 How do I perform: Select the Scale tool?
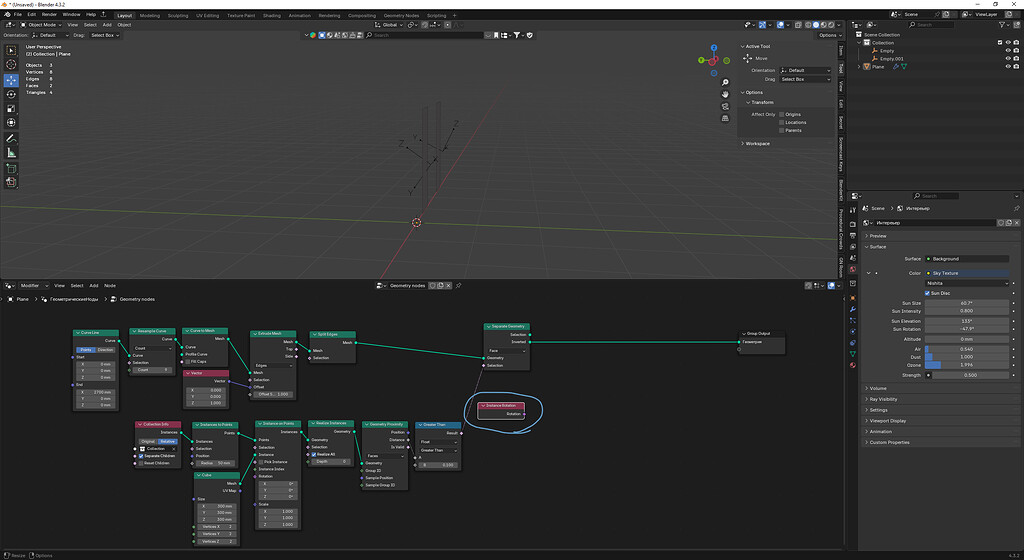tap(11, 108)
